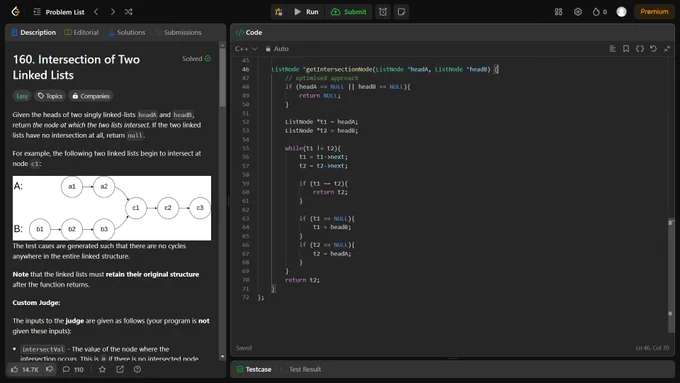View the streak flame counter
This screenshot has height=383, width=680.
coord(600,12)
